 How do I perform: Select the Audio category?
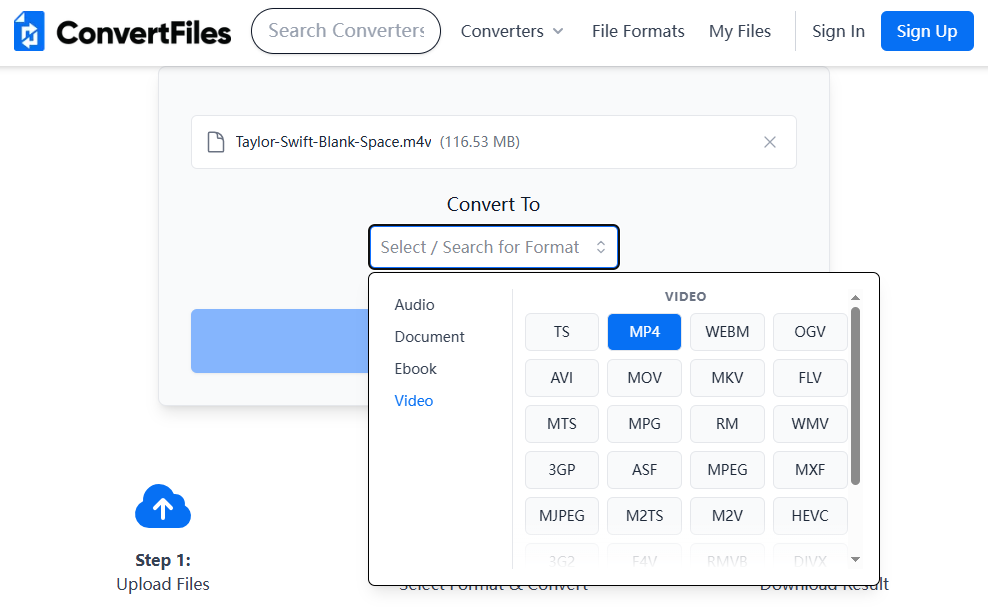pos(414,305)
